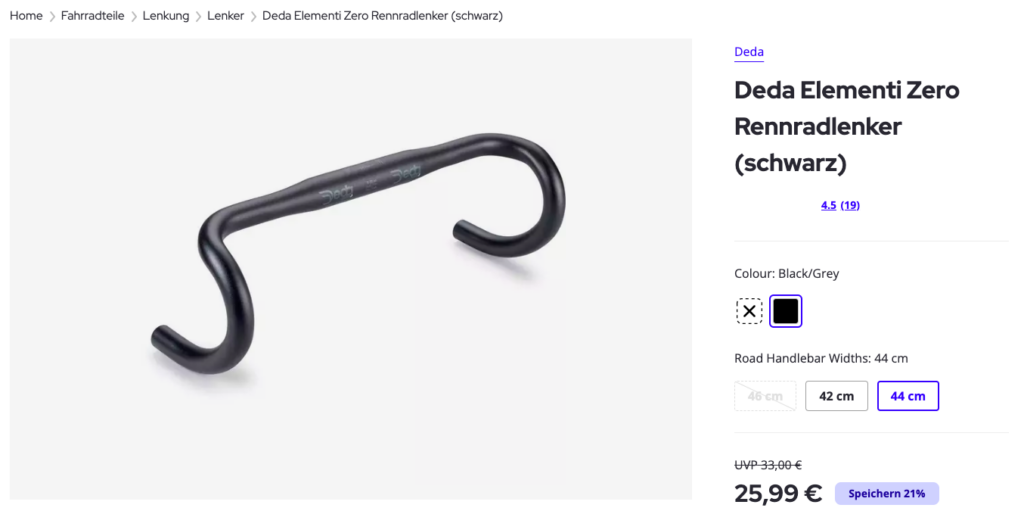Screen dimensions: 1024x514
Task: Choose the black colour swatch
Action: 786,311
